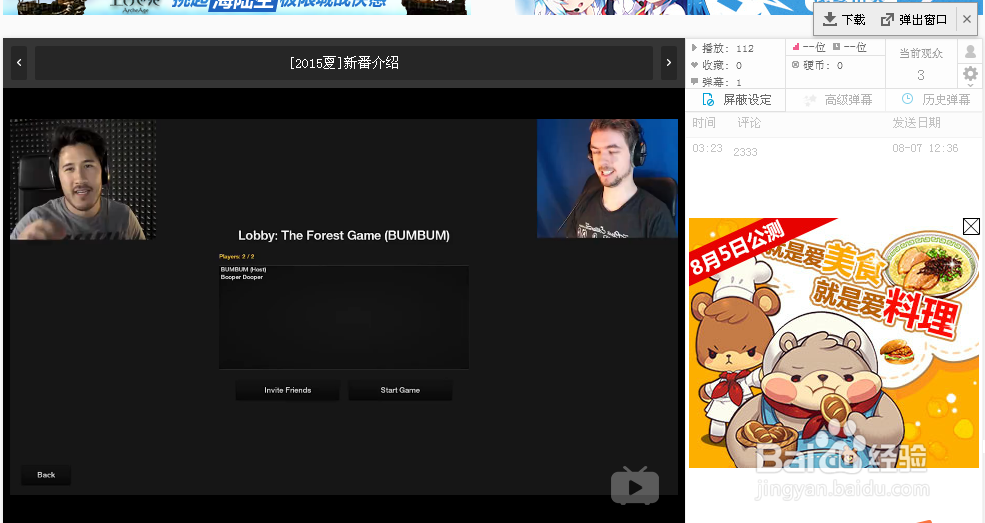The image size is (985, 523).
Task: Go to the next video part arrow
Action: click(x=668, y=62)
